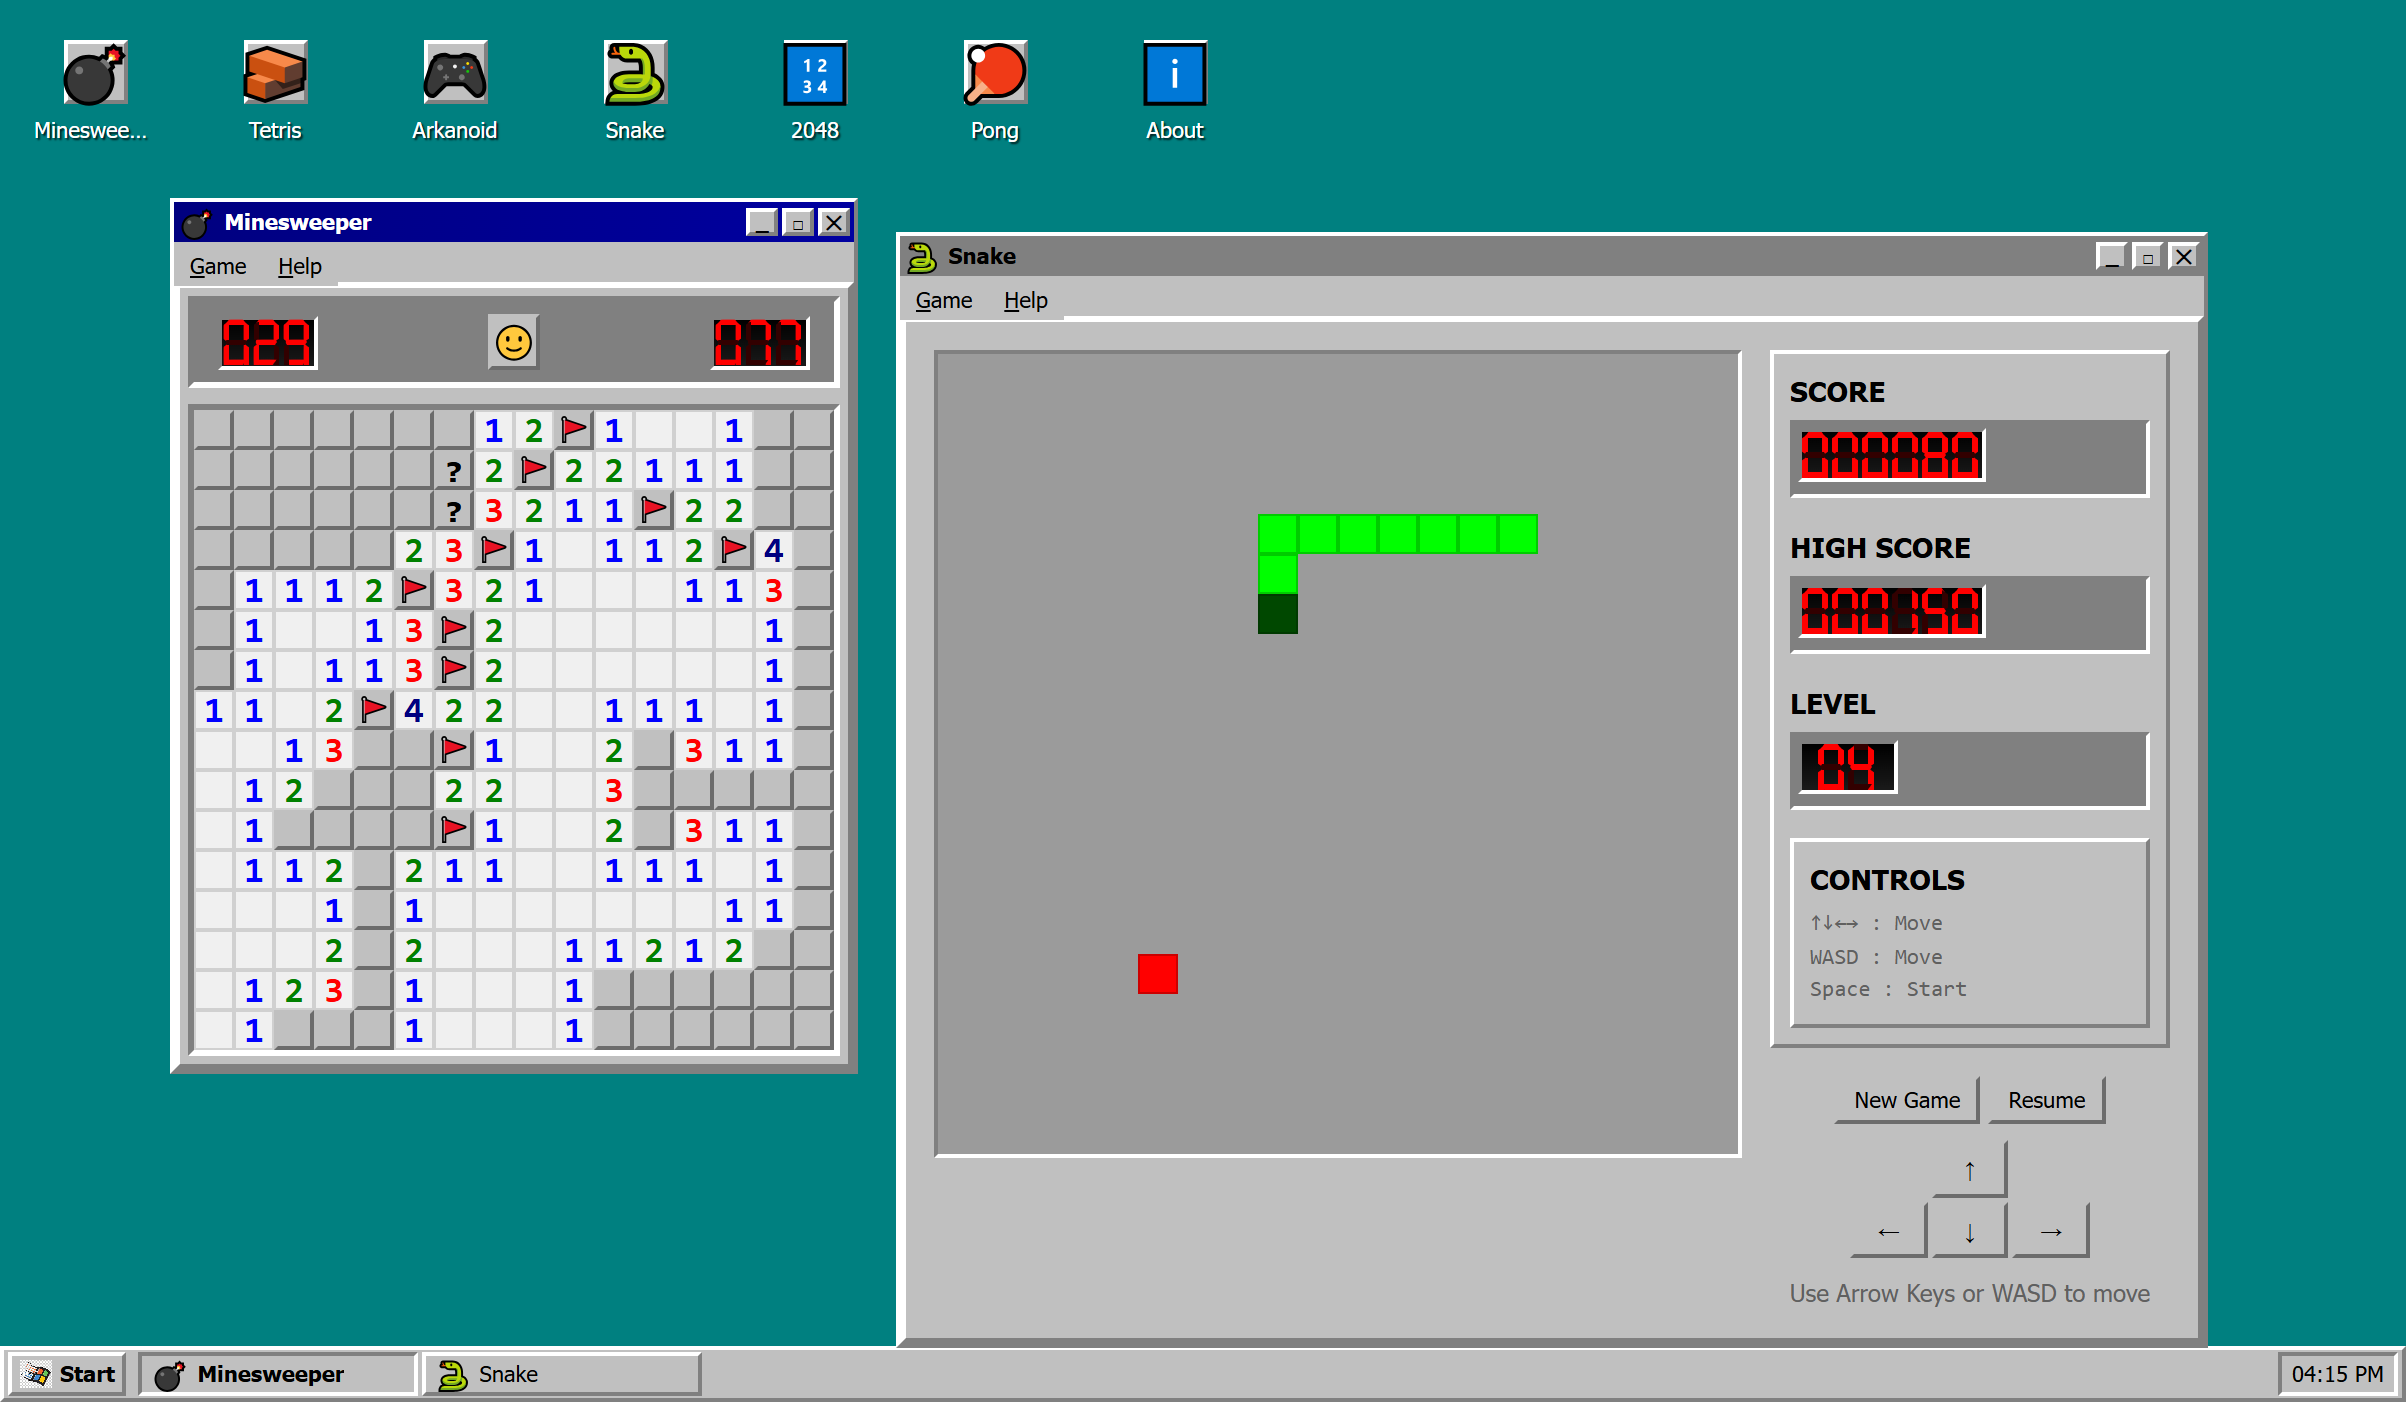Viewport: 2406px width, 1402px height.
Task: Click an unrevealed cell in Minesweeper
Action: (x=213, y=430)
